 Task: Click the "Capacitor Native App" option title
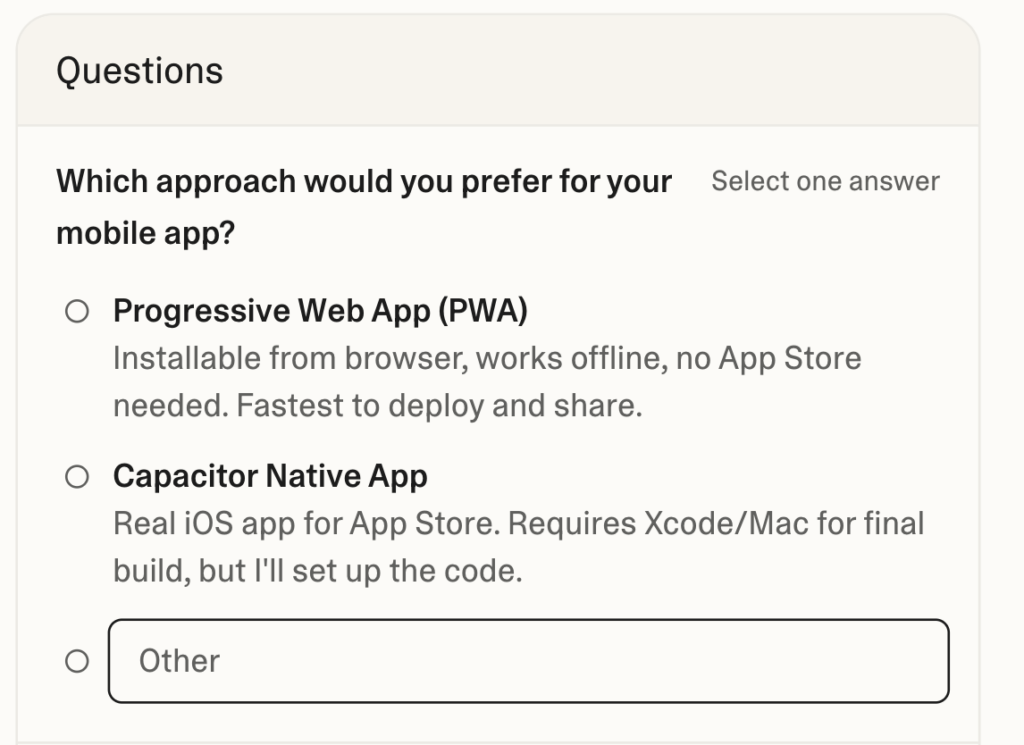coord(270,477)
